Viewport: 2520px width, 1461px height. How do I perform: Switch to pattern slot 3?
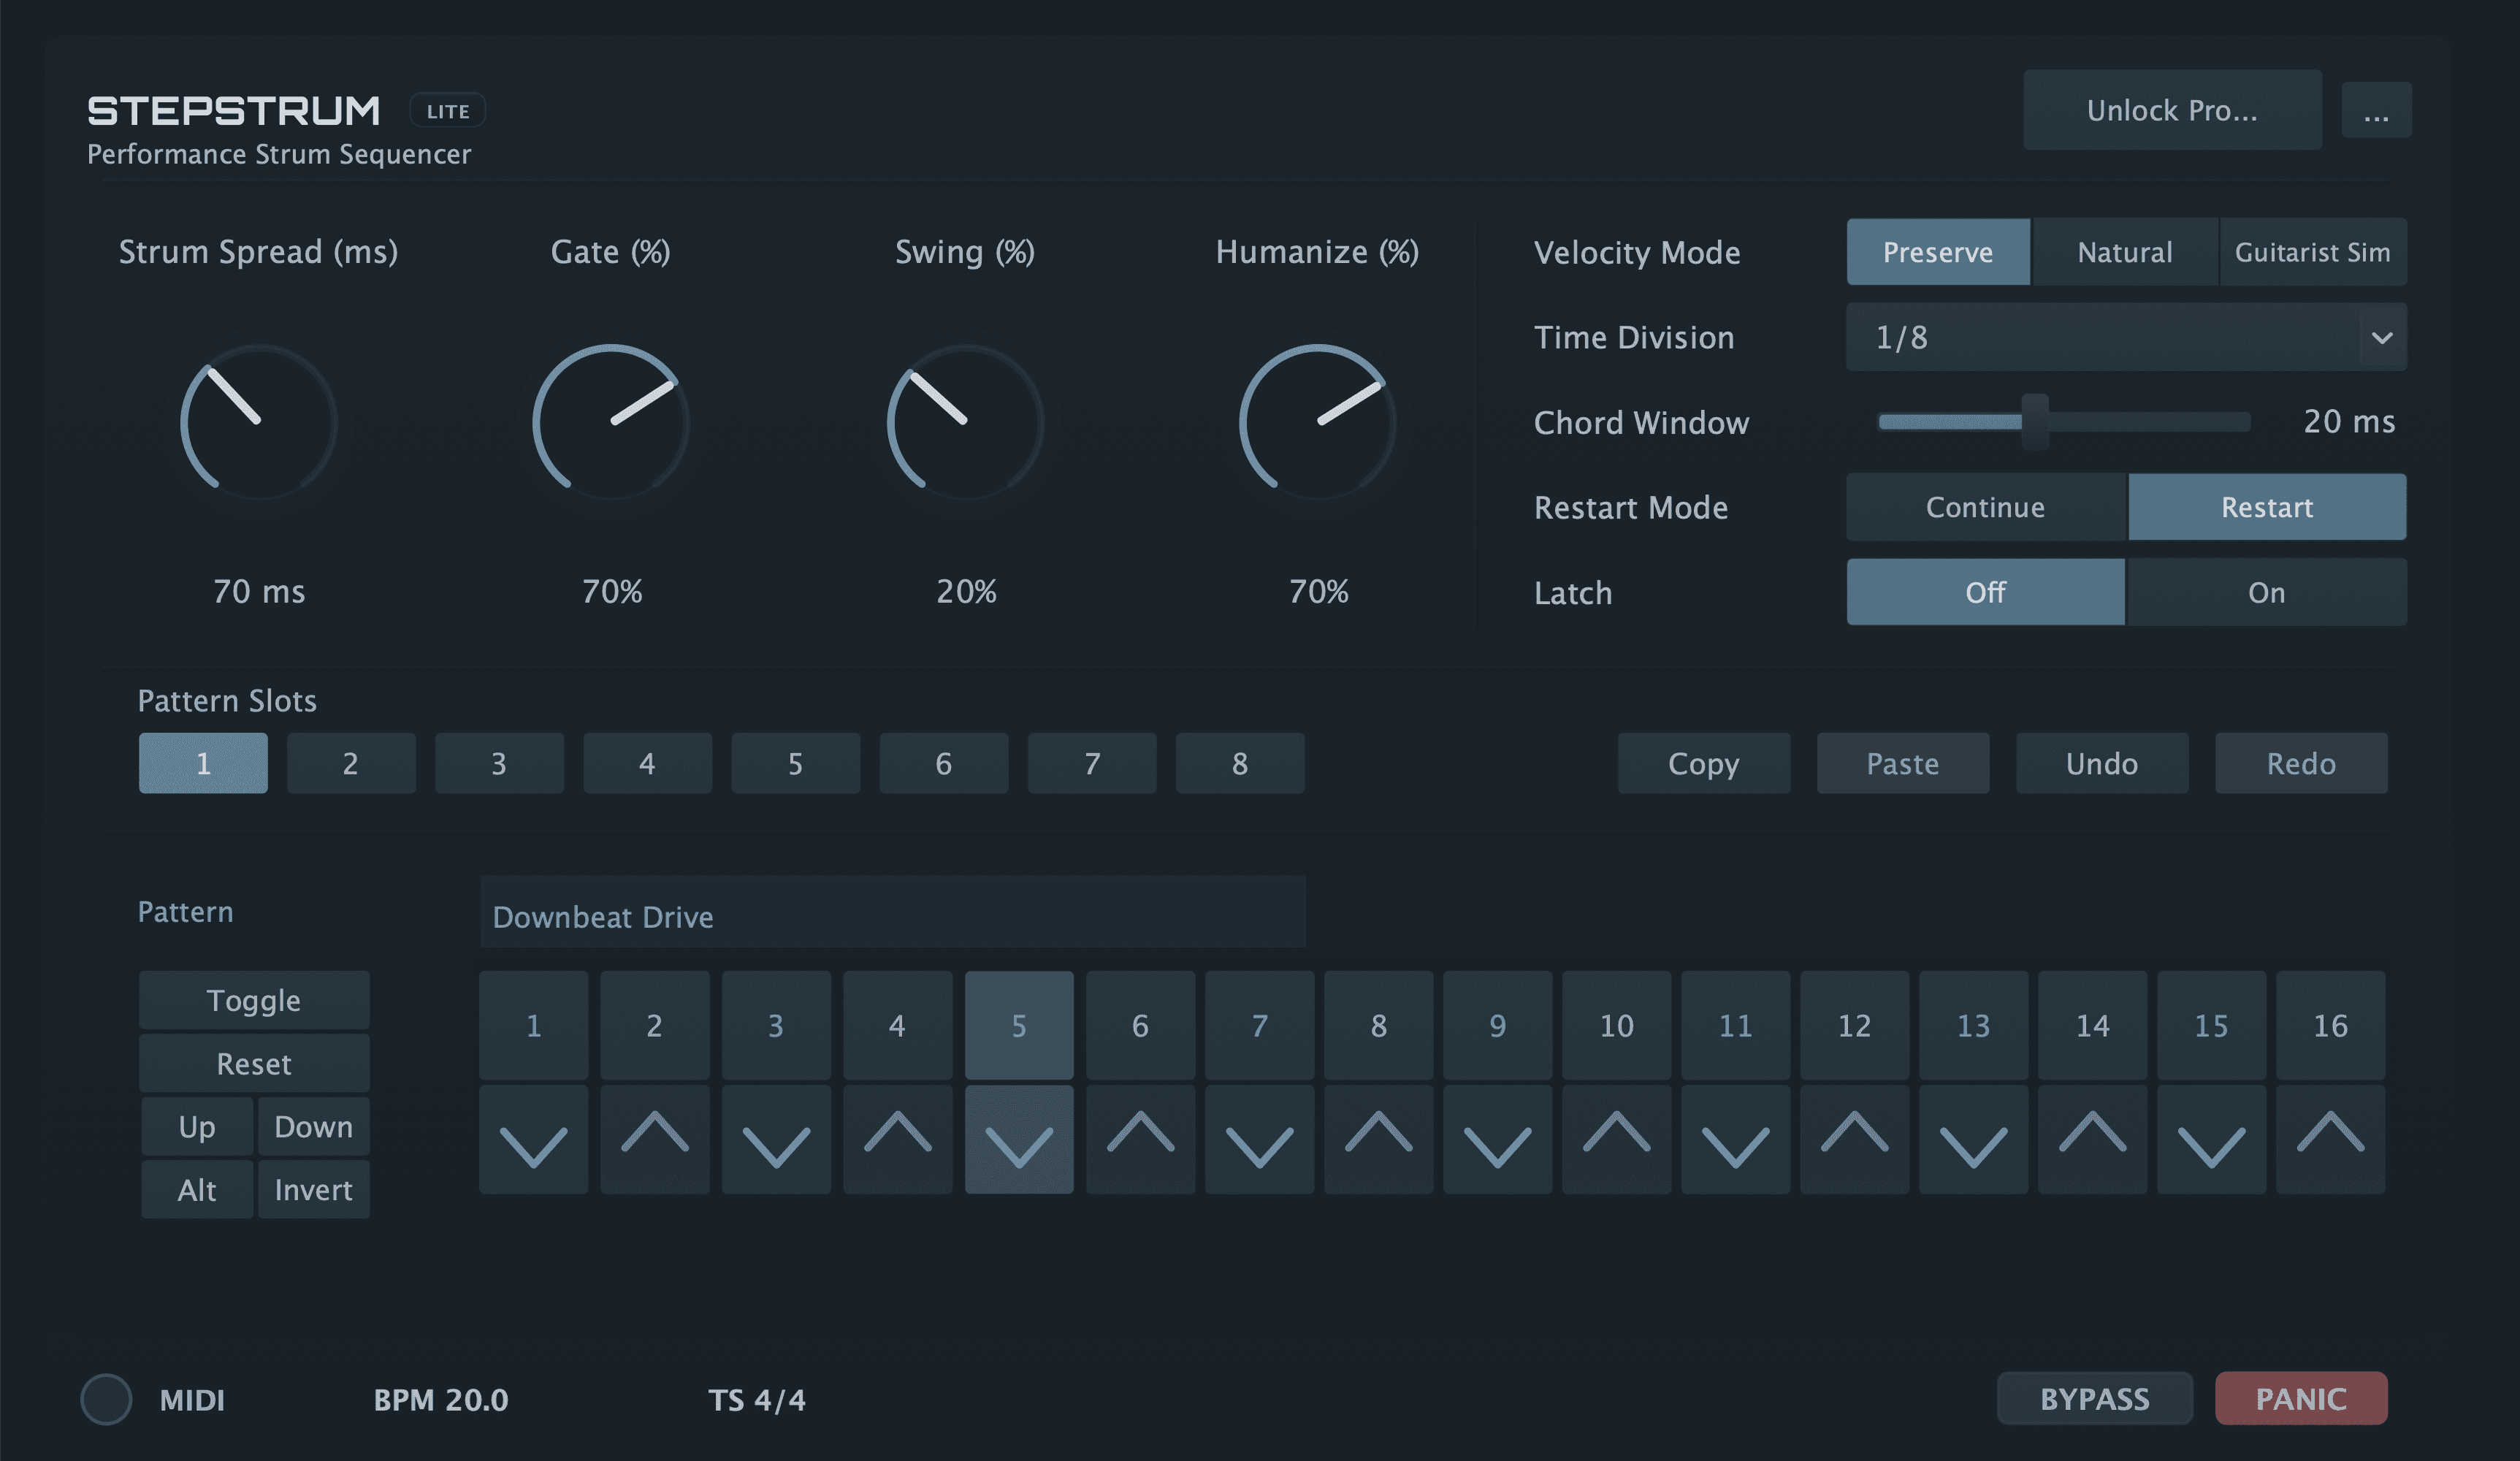pyautogui.click(x=499, y=763)
